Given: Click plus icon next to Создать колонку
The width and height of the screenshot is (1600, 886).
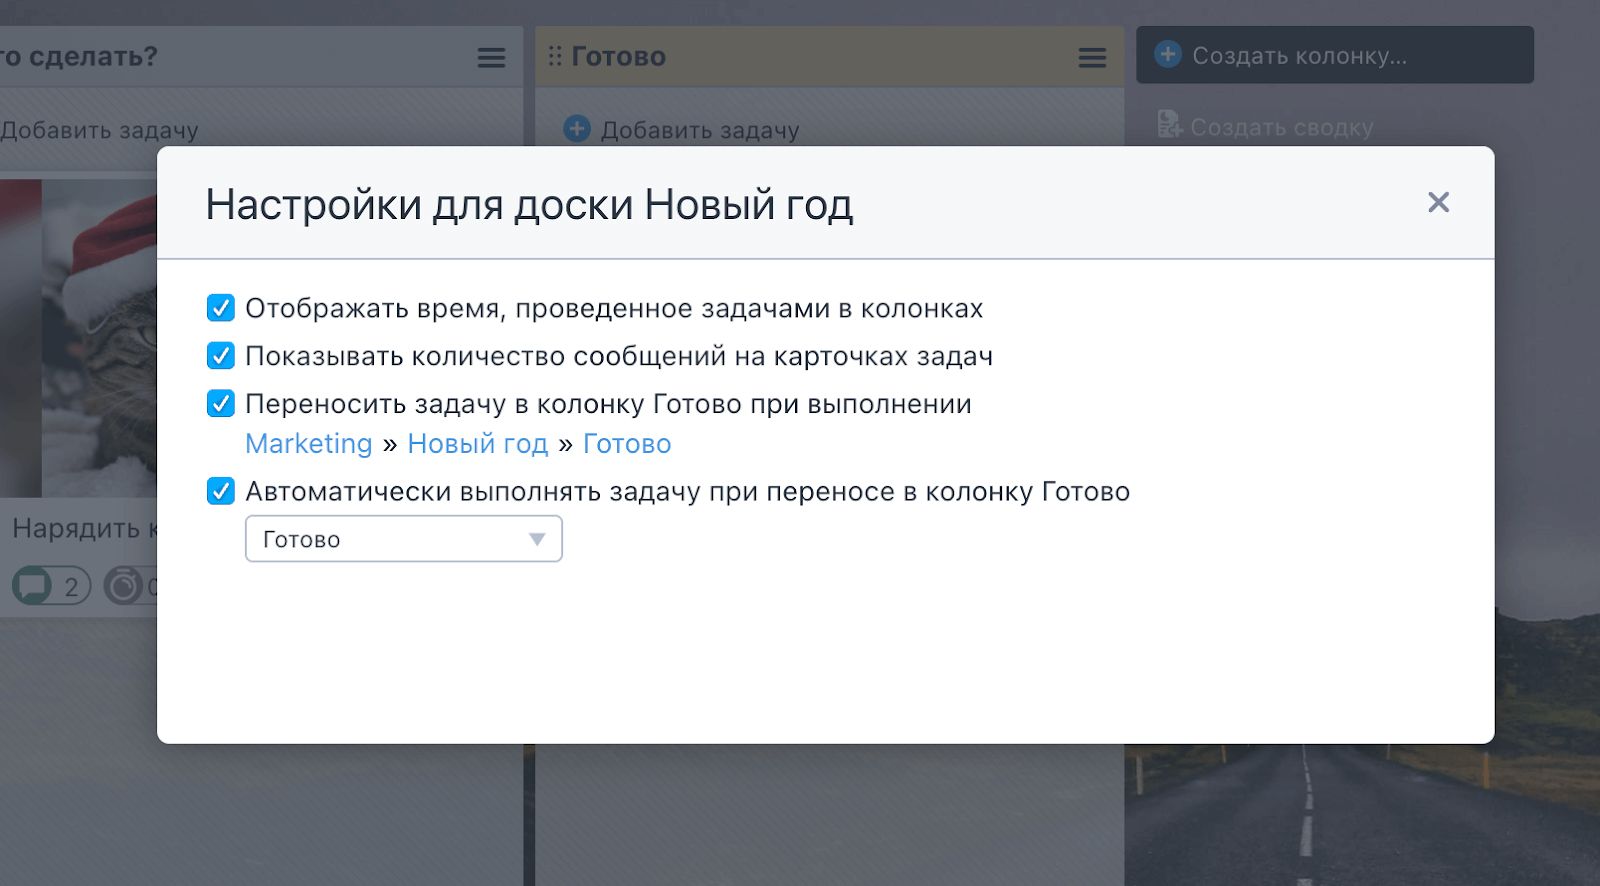Looking at the screenshot, I should [x=1167, y=55].
